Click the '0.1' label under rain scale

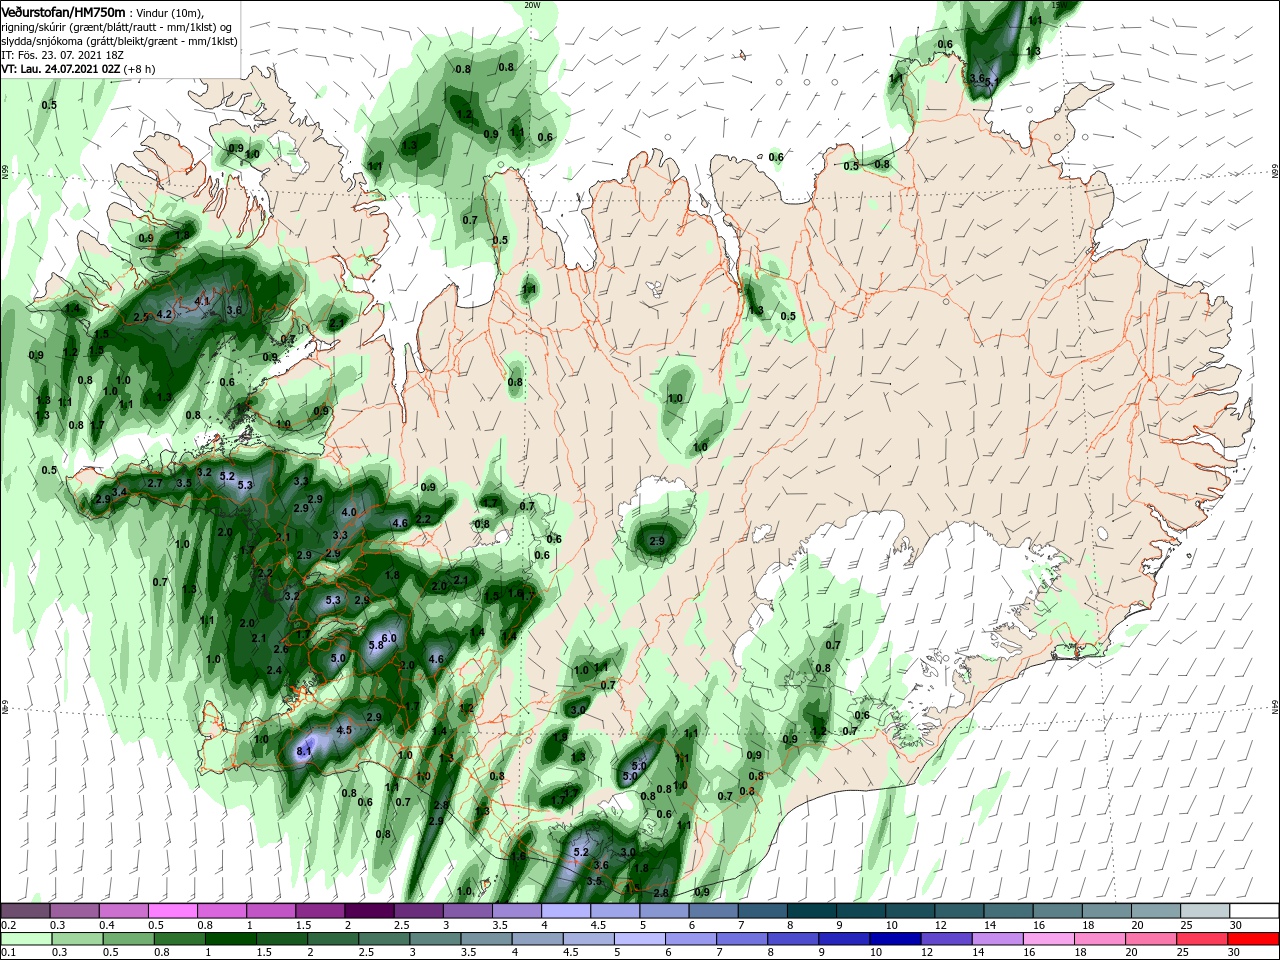pyautogui.click(x=9, y=953)
